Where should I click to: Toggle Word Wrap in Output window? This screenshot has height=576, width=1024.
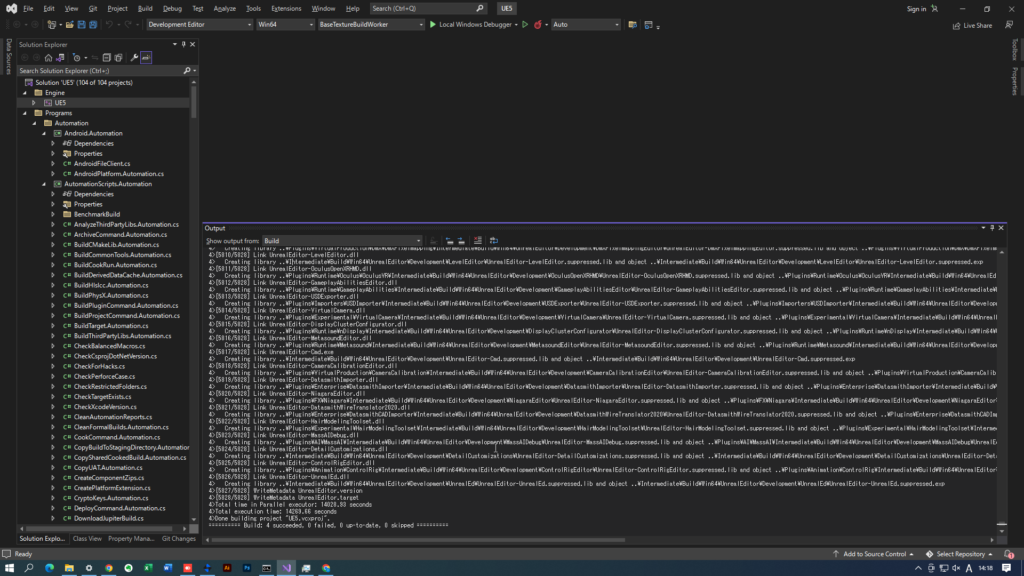[494, 240]
